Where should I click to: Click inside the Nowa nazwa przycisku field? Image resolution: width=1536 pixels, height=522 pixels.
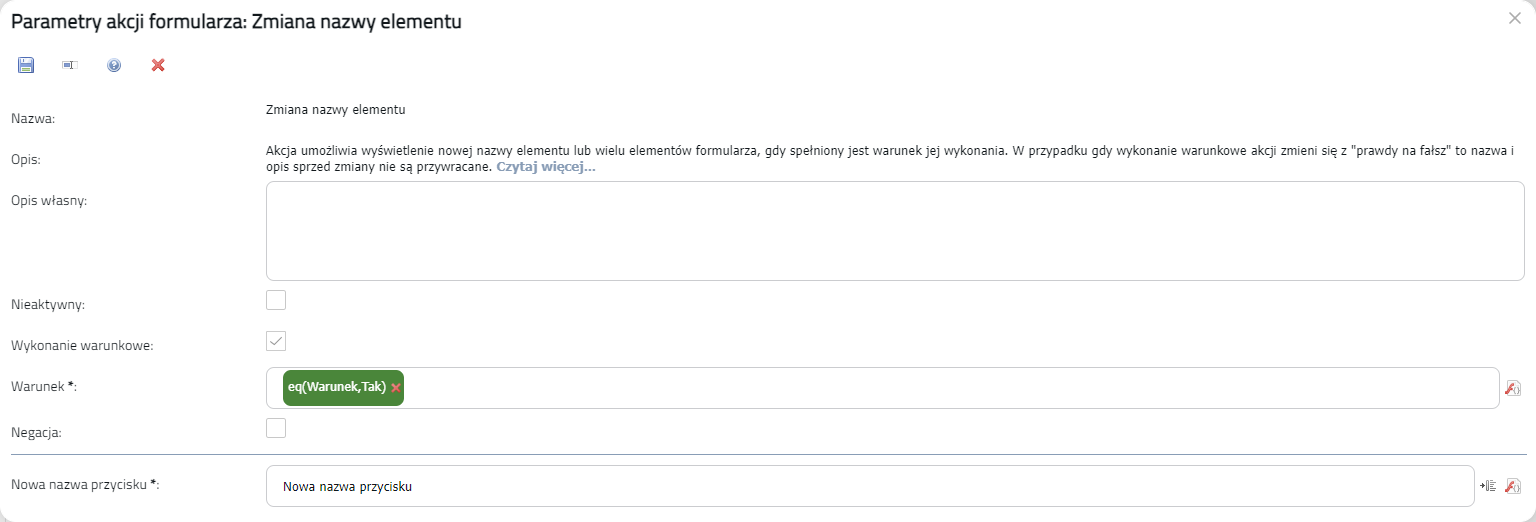tap(870, 487)
